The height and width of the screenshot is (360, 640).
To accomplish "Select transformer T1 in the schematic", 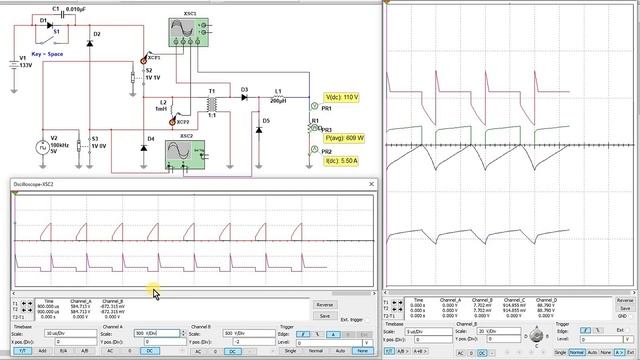I will coord(211,104).
